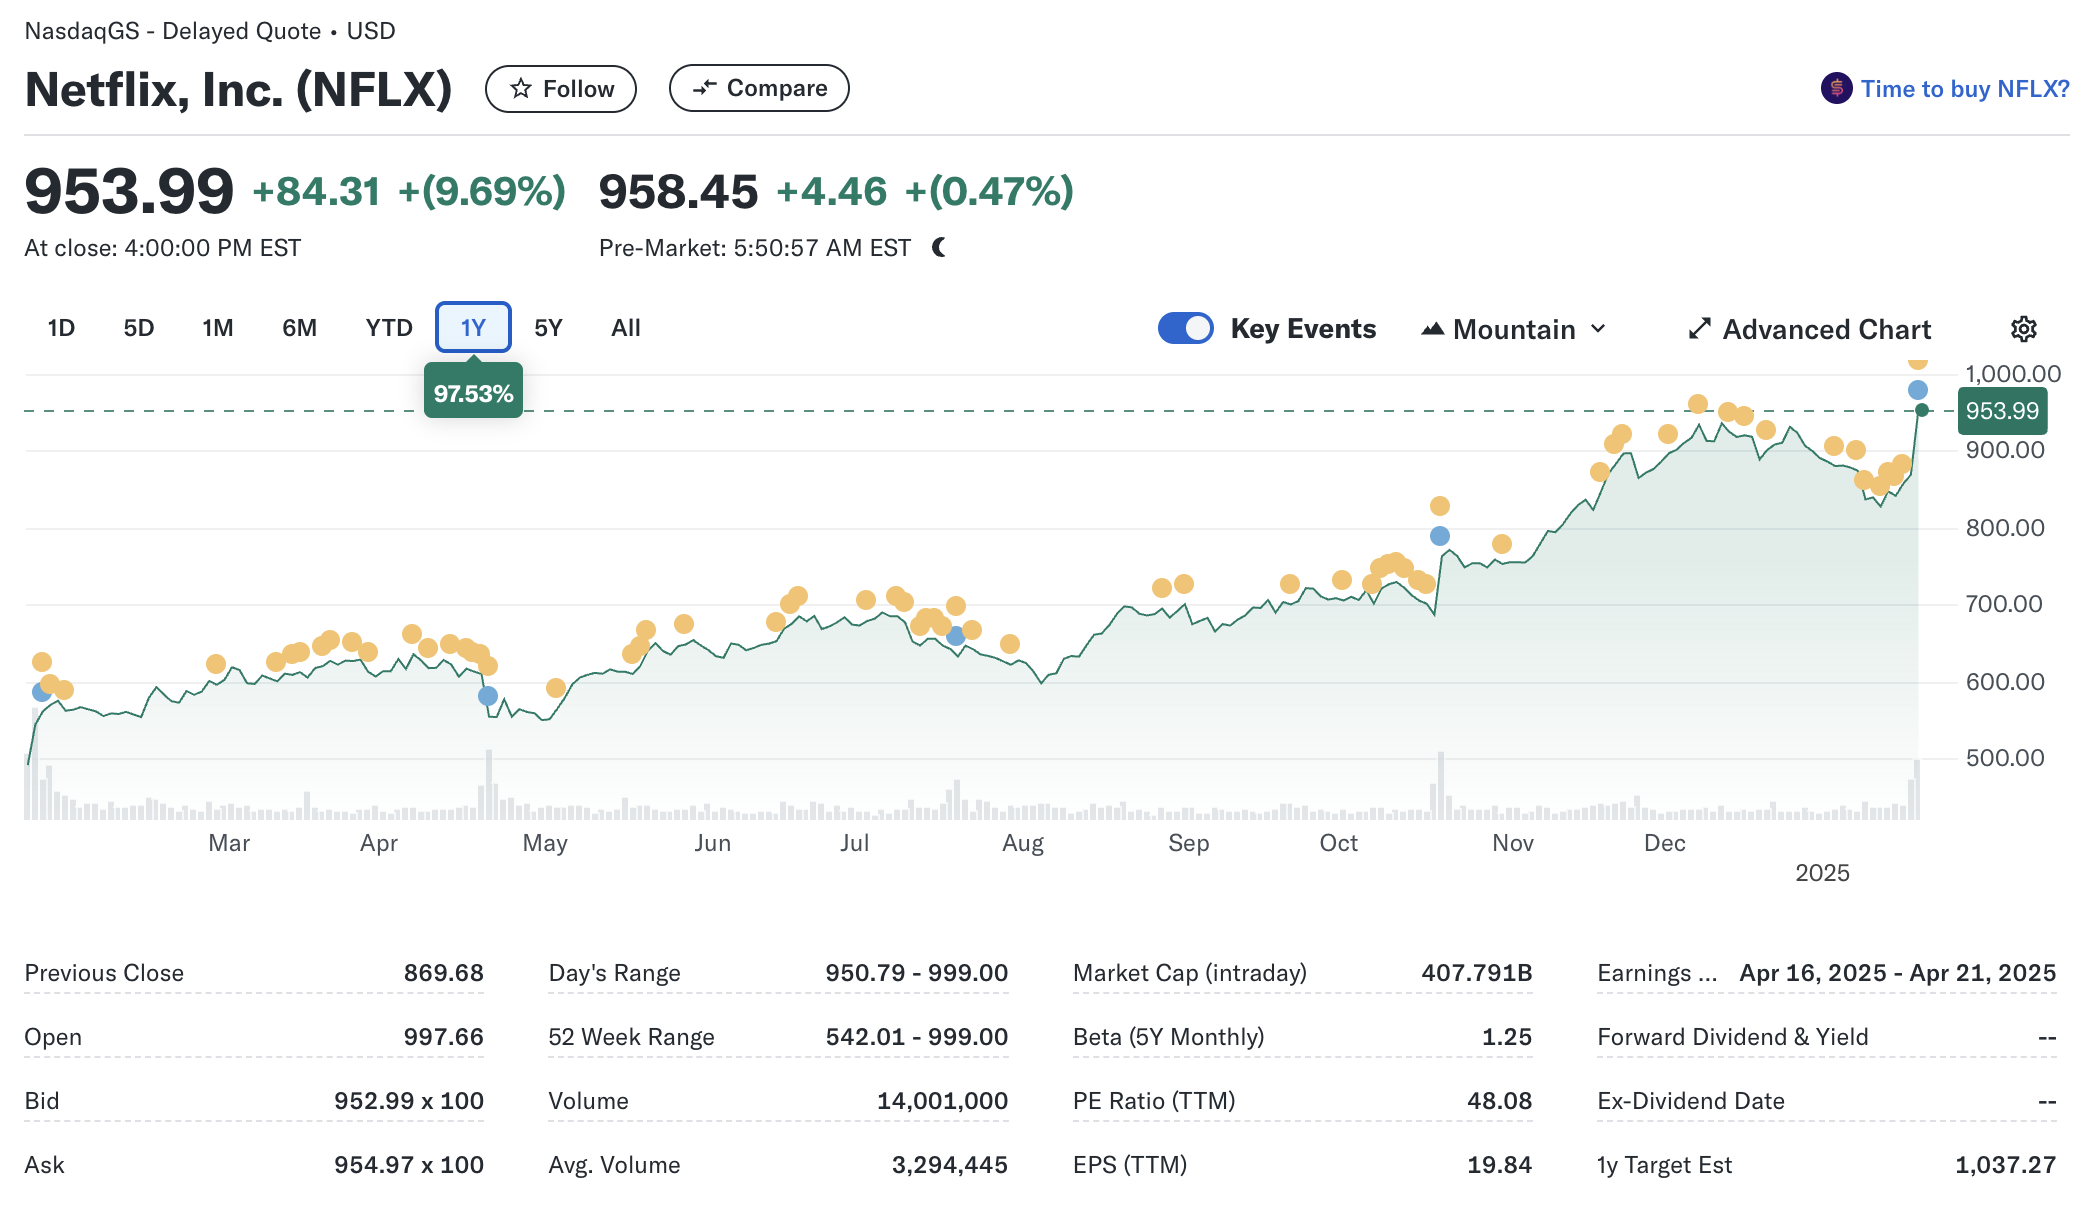The width and height of the screenshot is (2094, 1210).
Task: Toggle the Key Events switch off
Action: 1185,328
